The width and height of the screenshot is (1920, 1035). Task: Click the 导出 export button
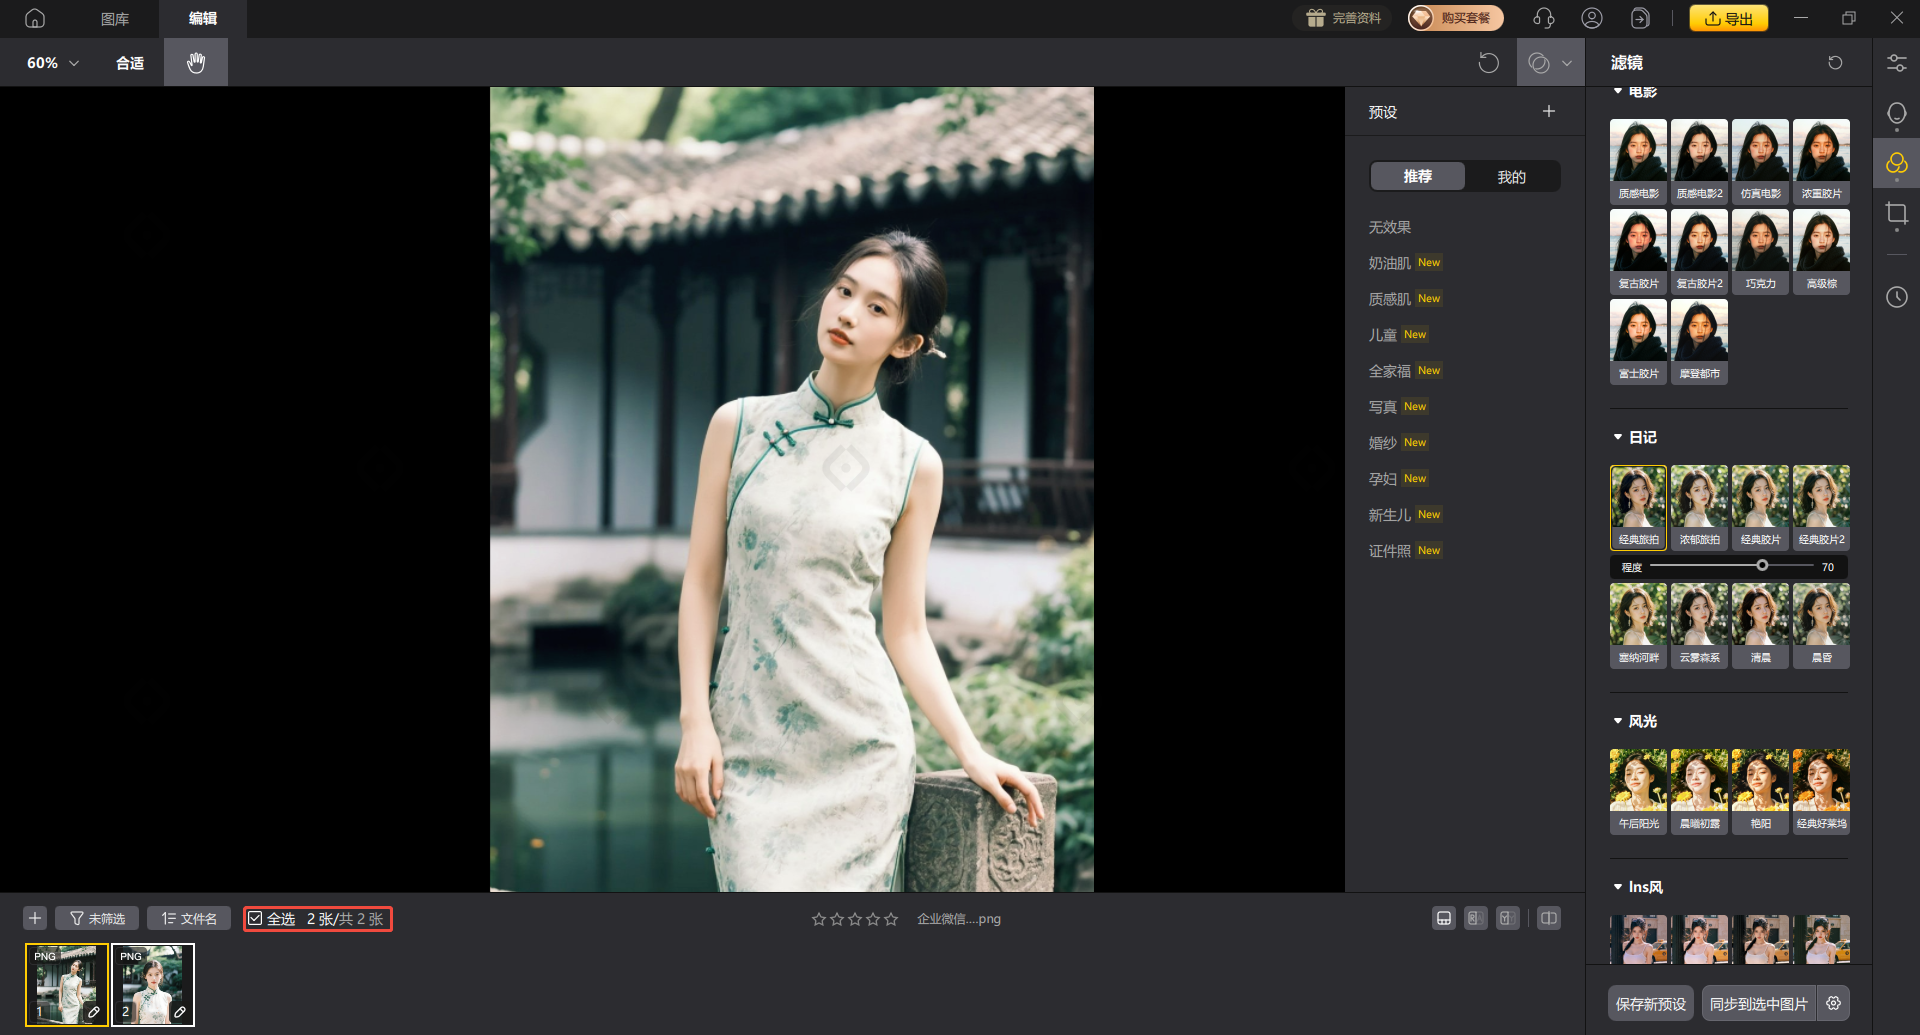click(x=1728, y=18)
